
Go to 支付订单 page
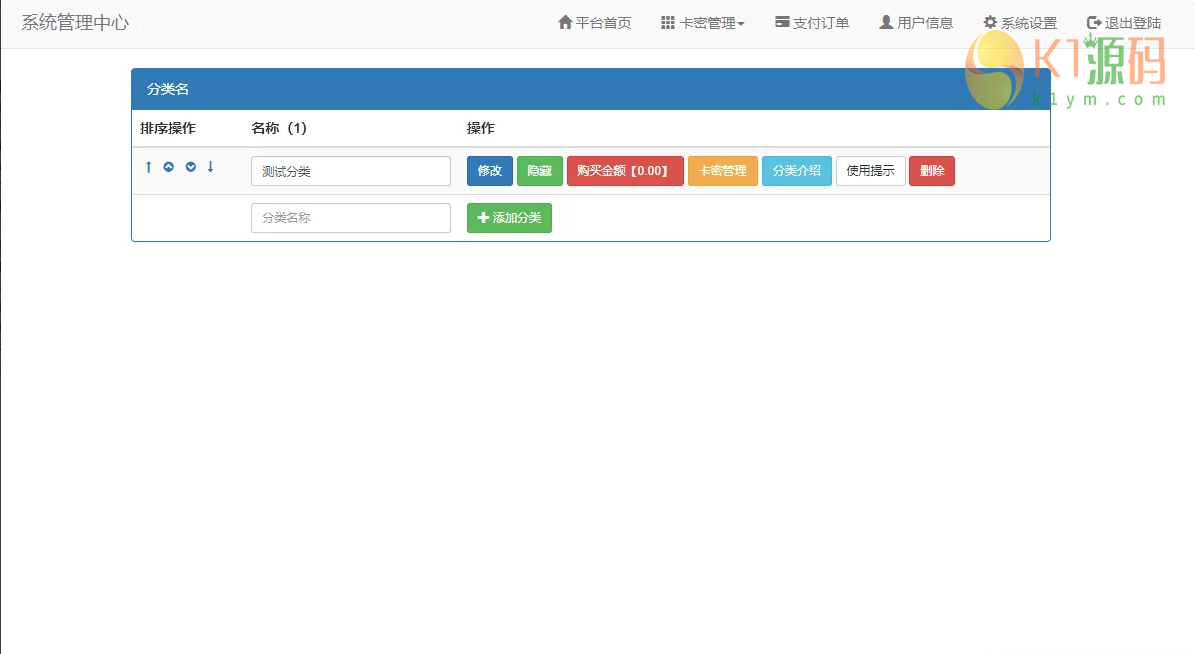pyautogui.click(x=812, y=23)
